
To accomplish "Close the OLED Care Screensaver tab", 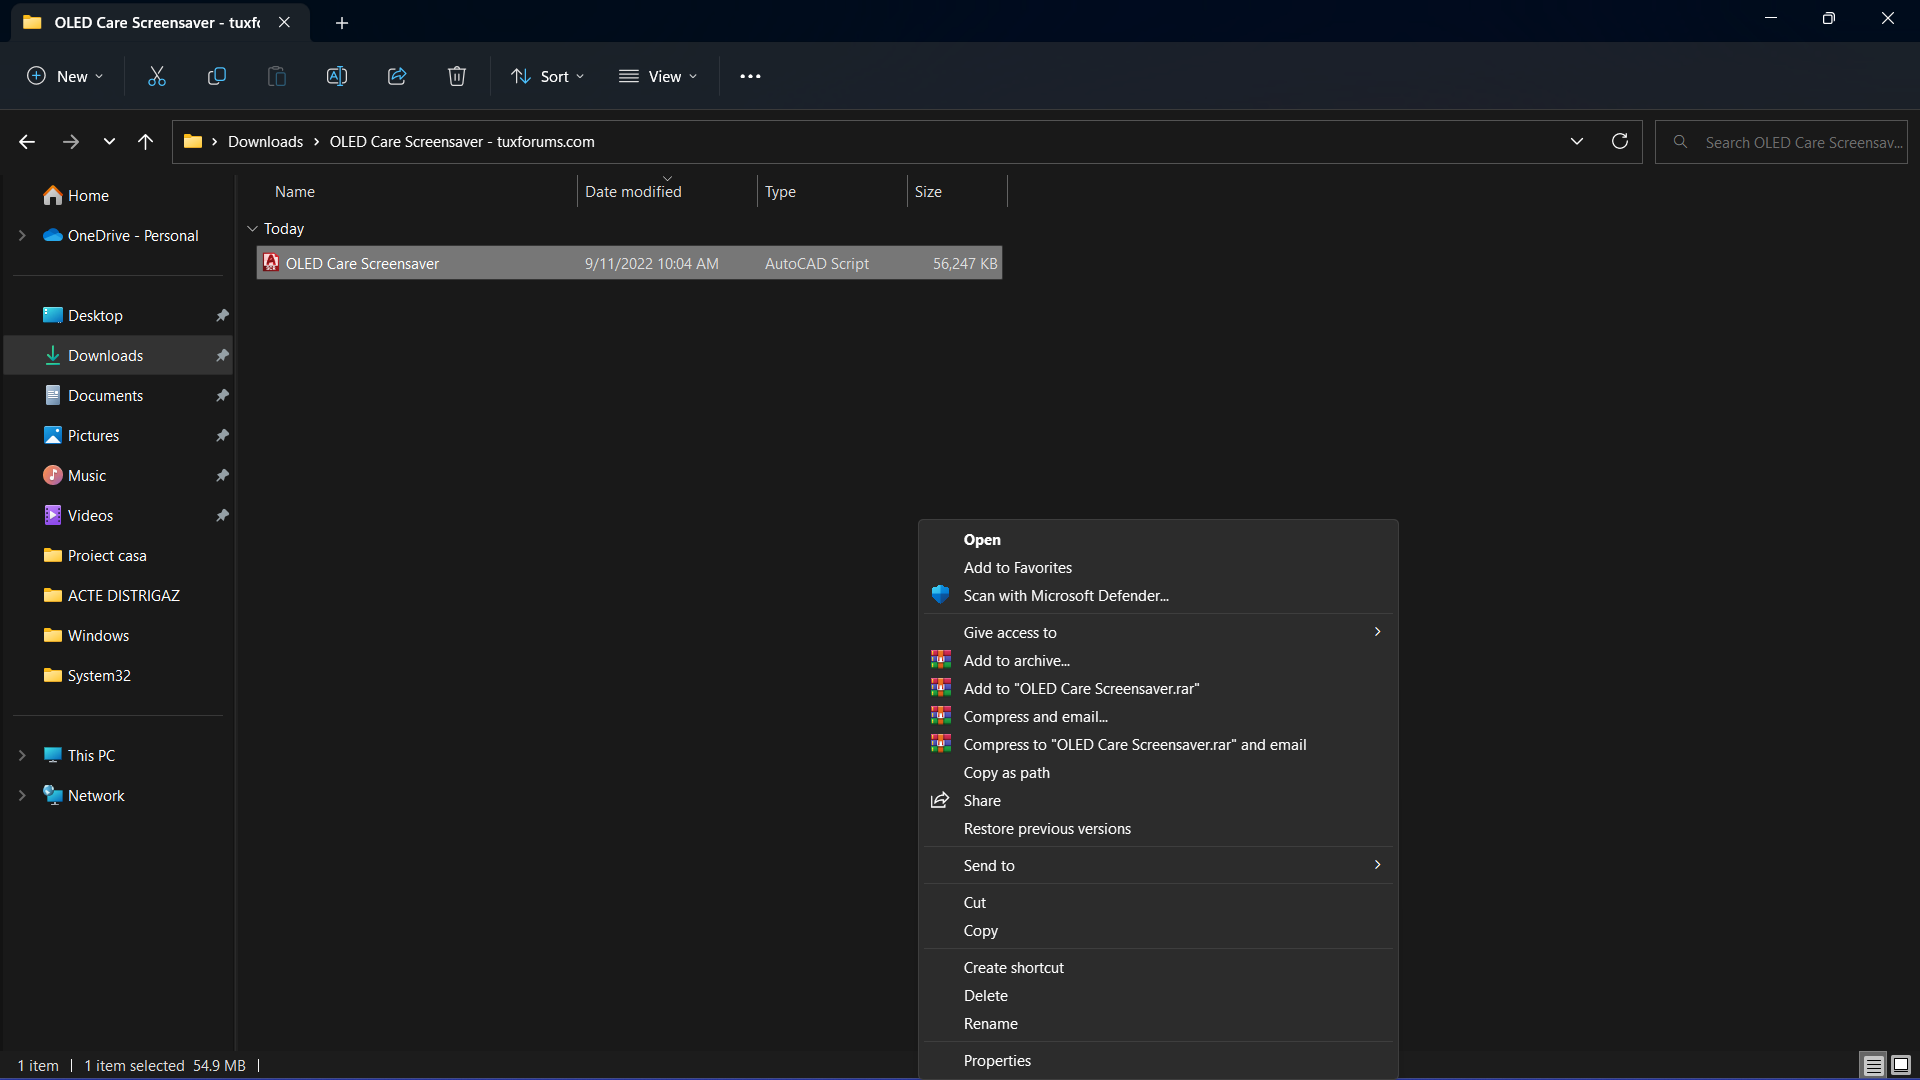I will [x=284, y=22].
